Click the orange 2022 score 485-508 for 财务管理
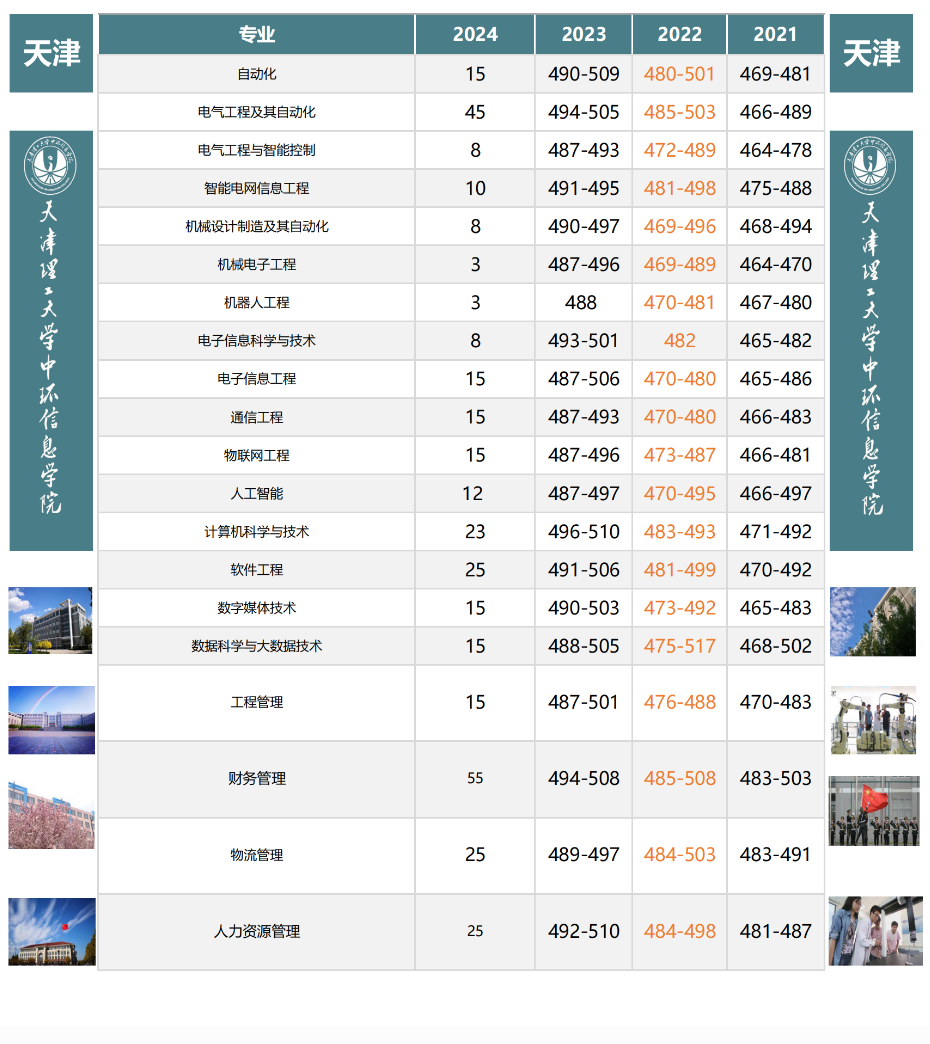 (x=680, y=778)
